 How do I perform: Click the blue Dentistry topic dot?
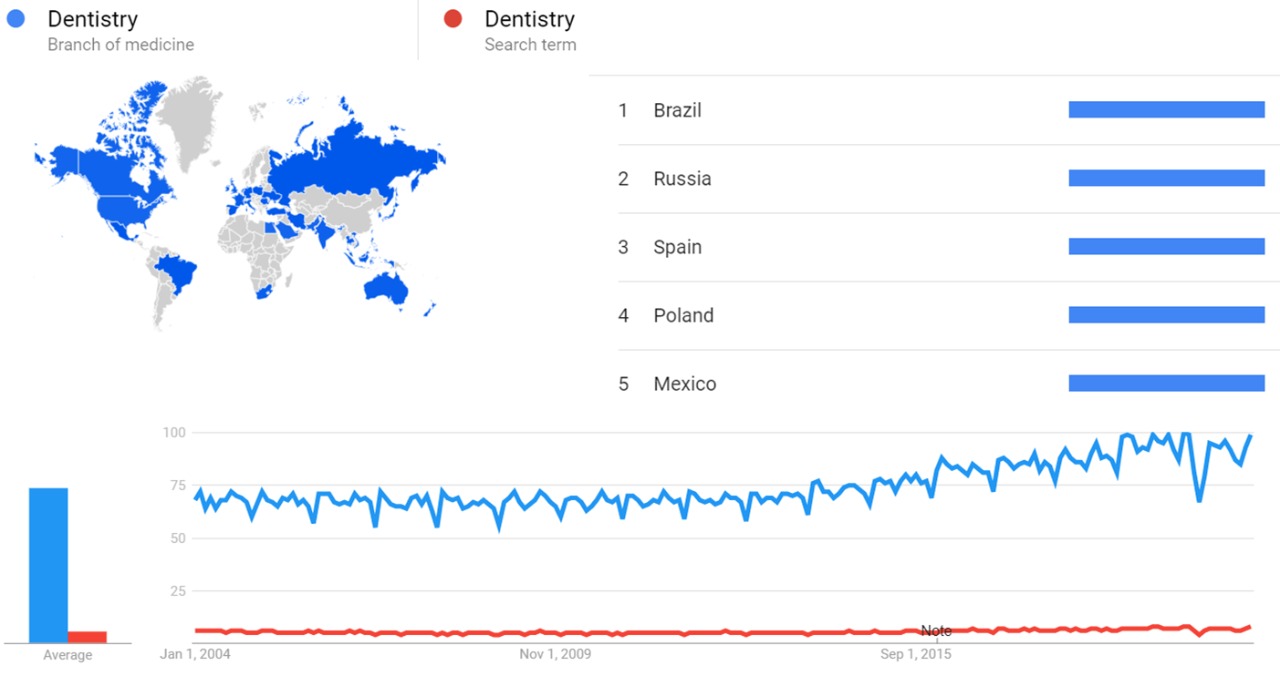[x=15, y=19]
